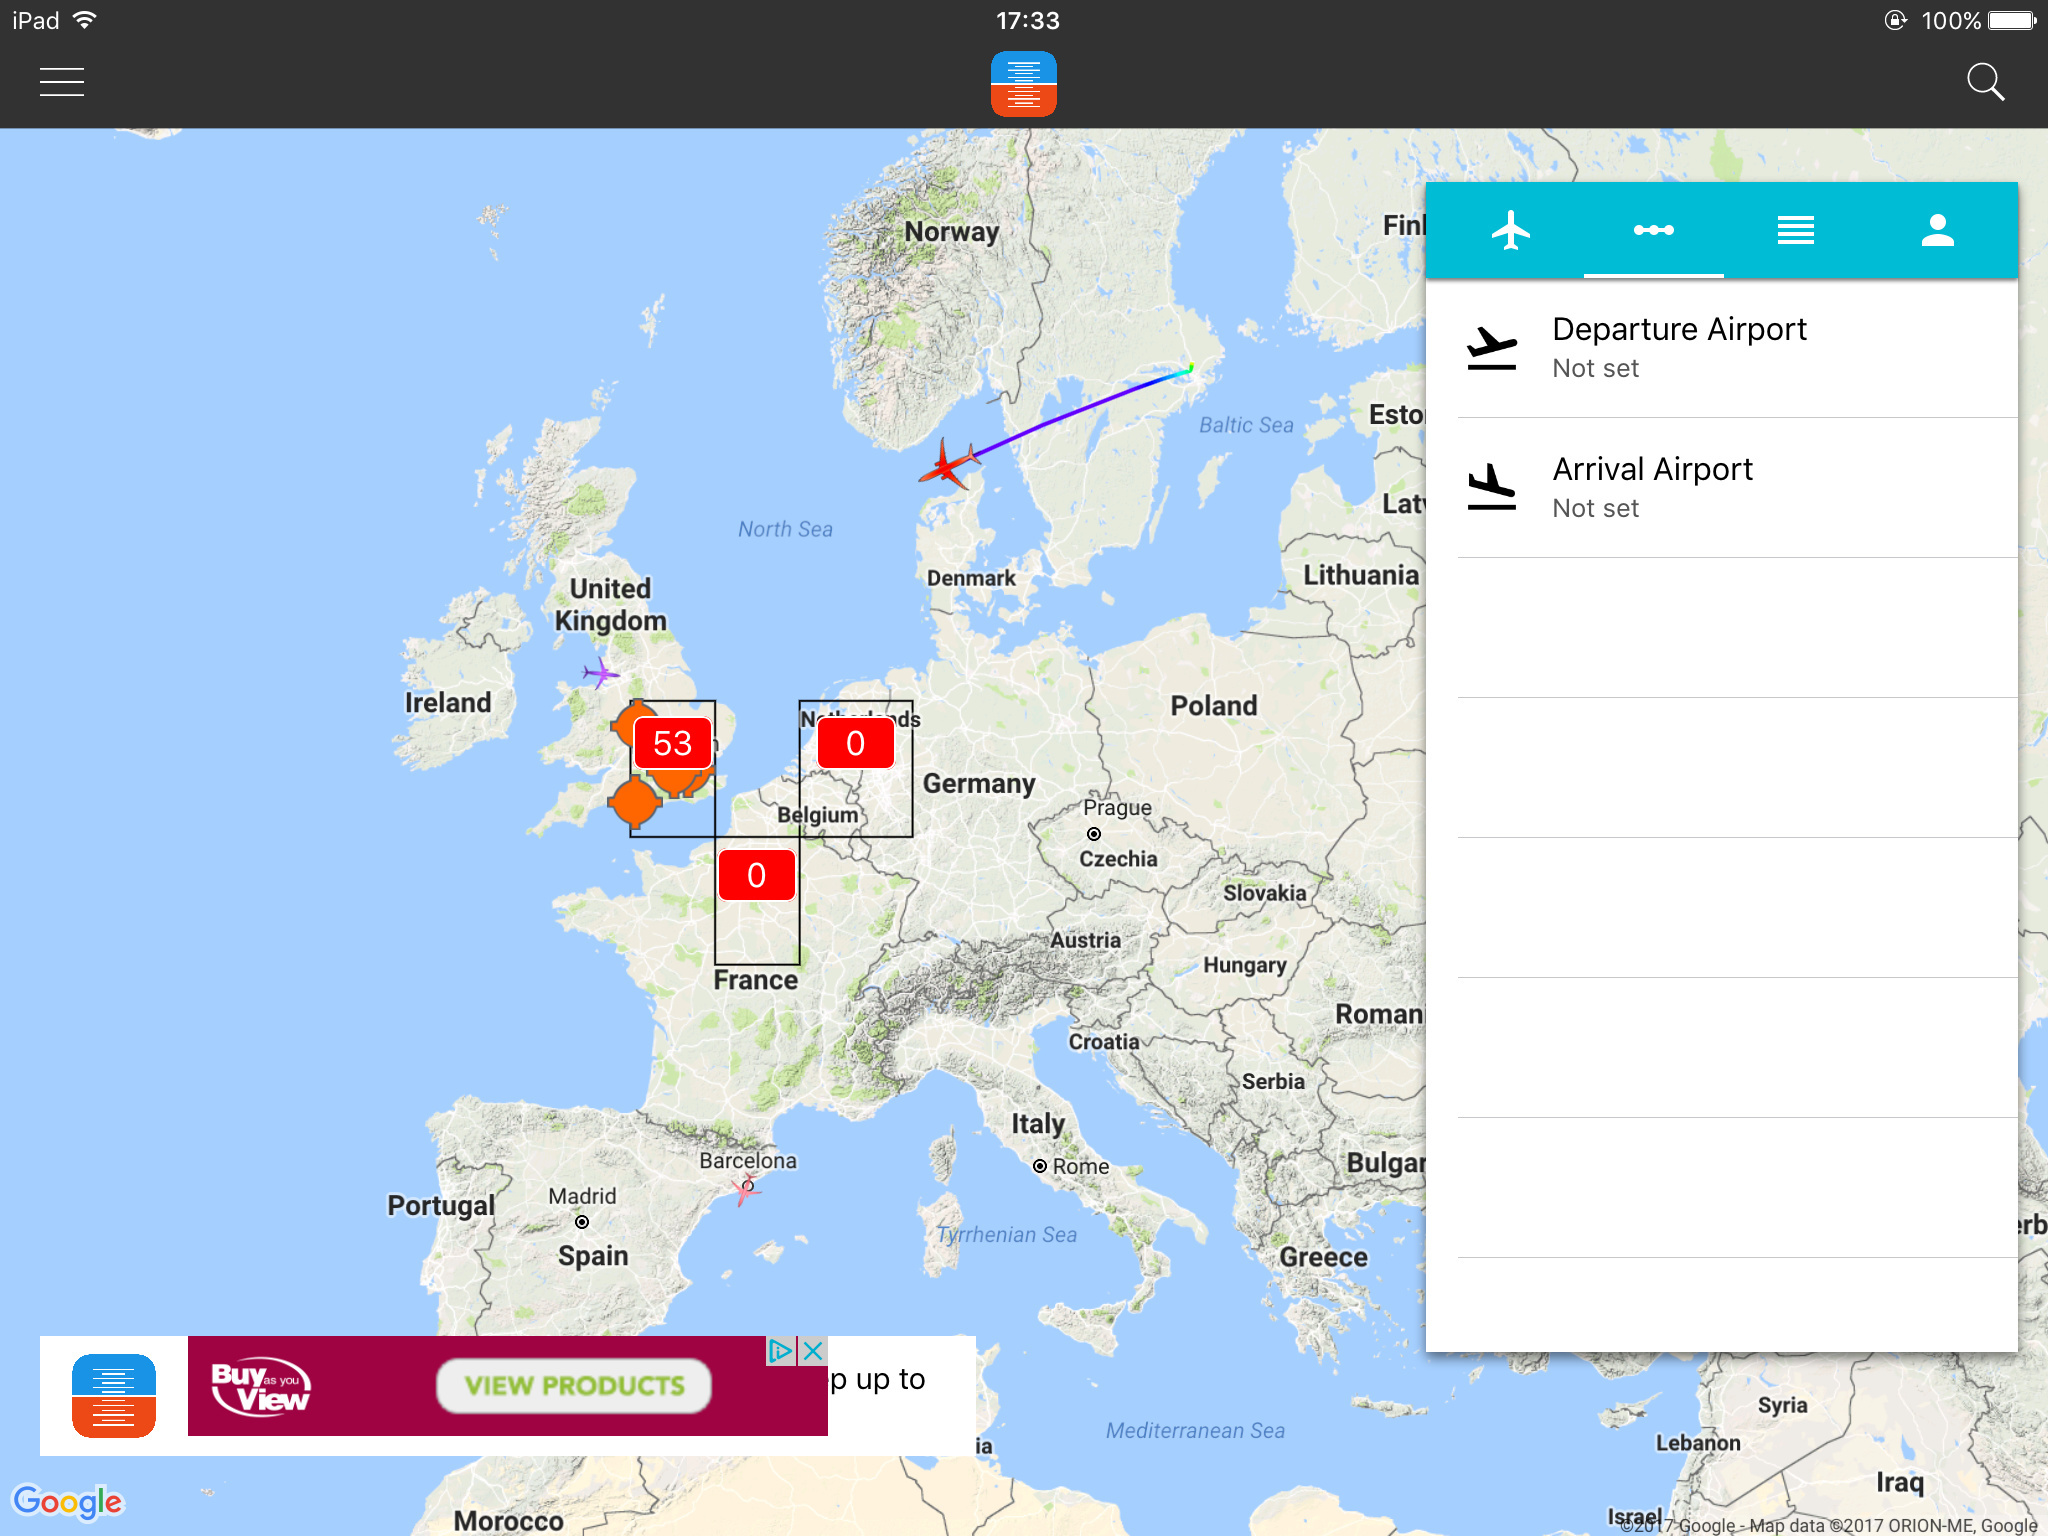Click the takeoff plane icon
The width and height of the screenshot is (2048, 1536).
(x=1491, y=348)
